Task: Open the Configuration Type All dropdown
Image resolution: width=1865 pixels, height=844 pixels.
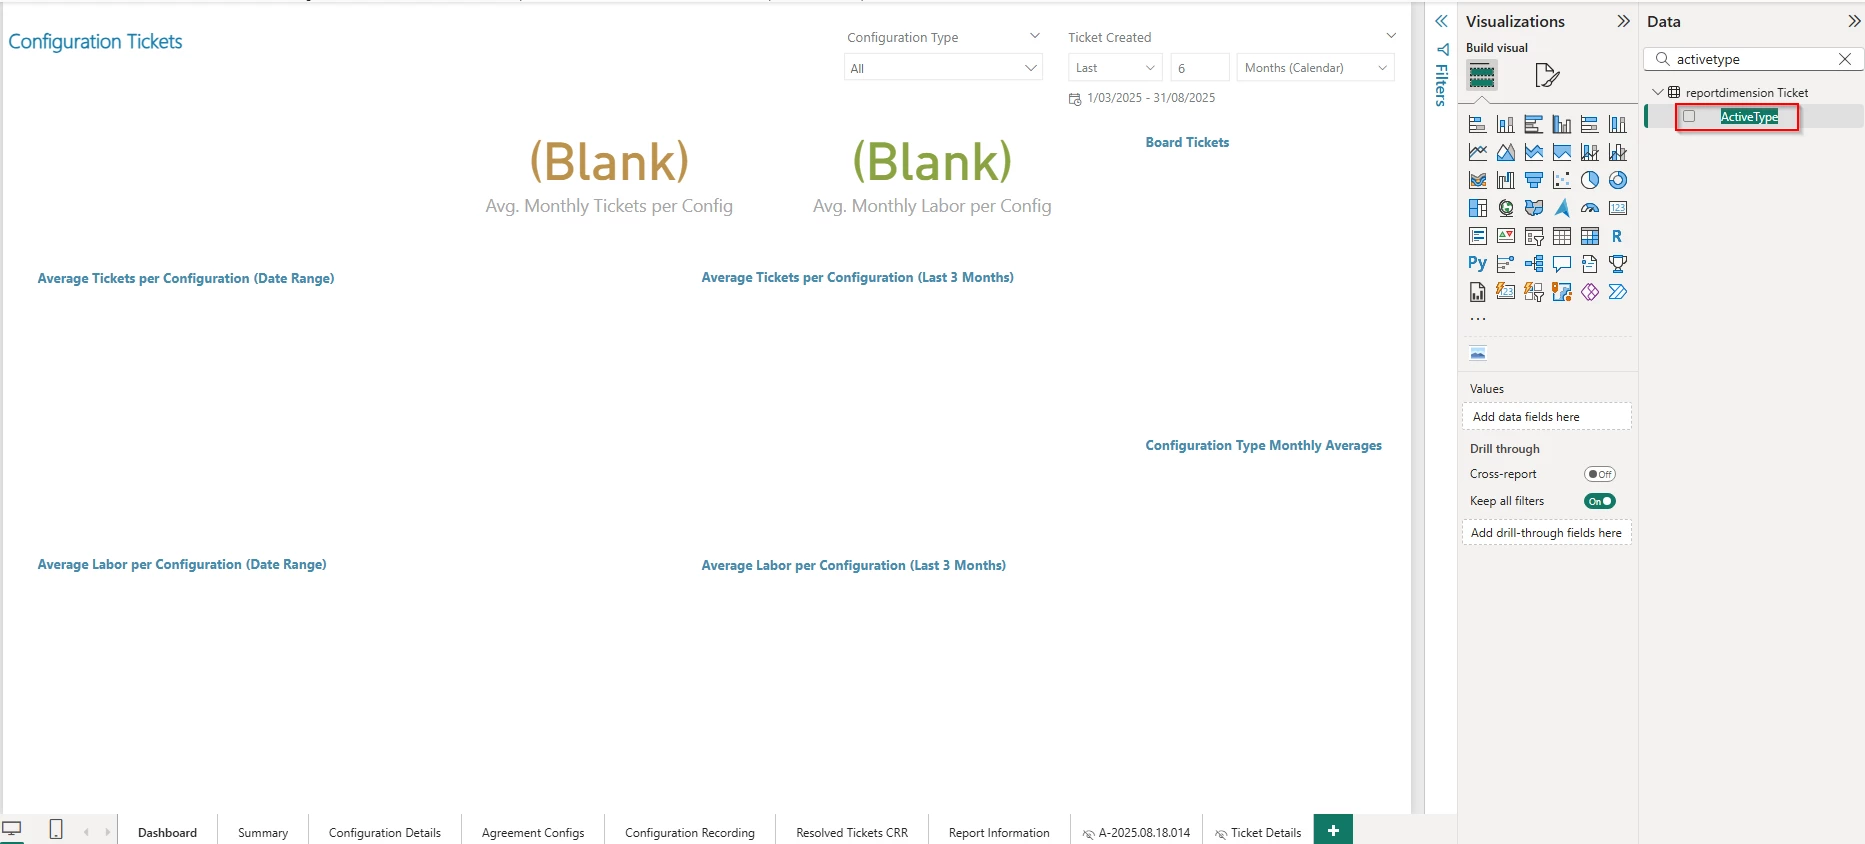Action: 943,68
